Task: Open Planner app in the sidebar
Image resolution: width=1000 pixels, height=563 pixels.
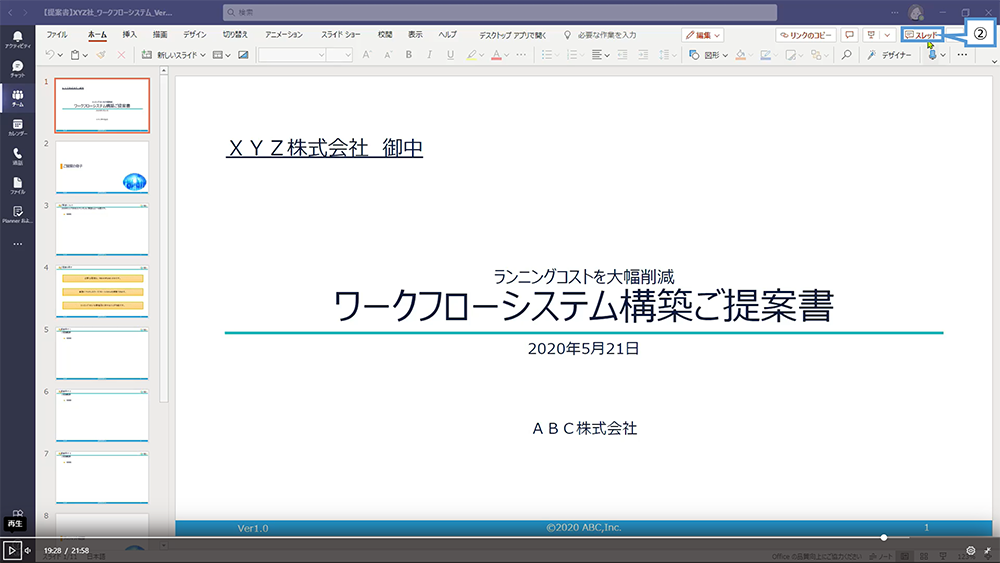Action: tap(17, 214)
